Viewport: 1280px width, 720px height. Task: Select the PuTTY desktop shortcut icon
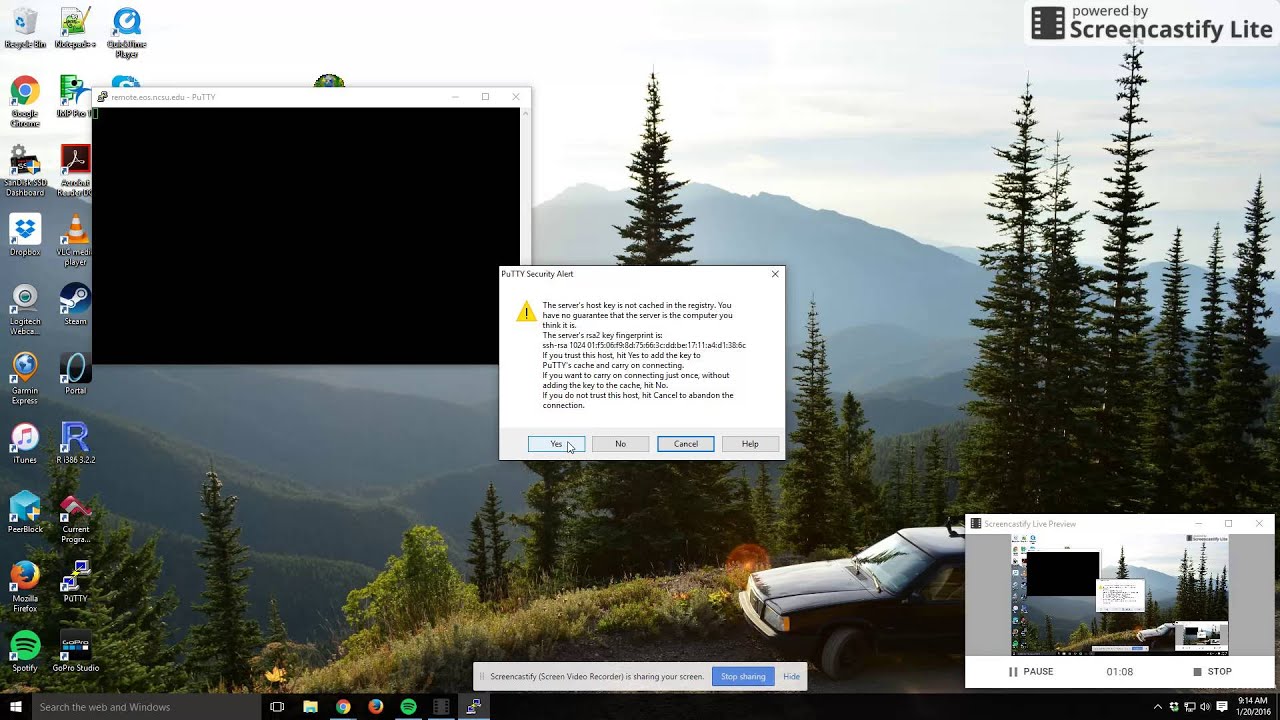(x=75, y=582)
